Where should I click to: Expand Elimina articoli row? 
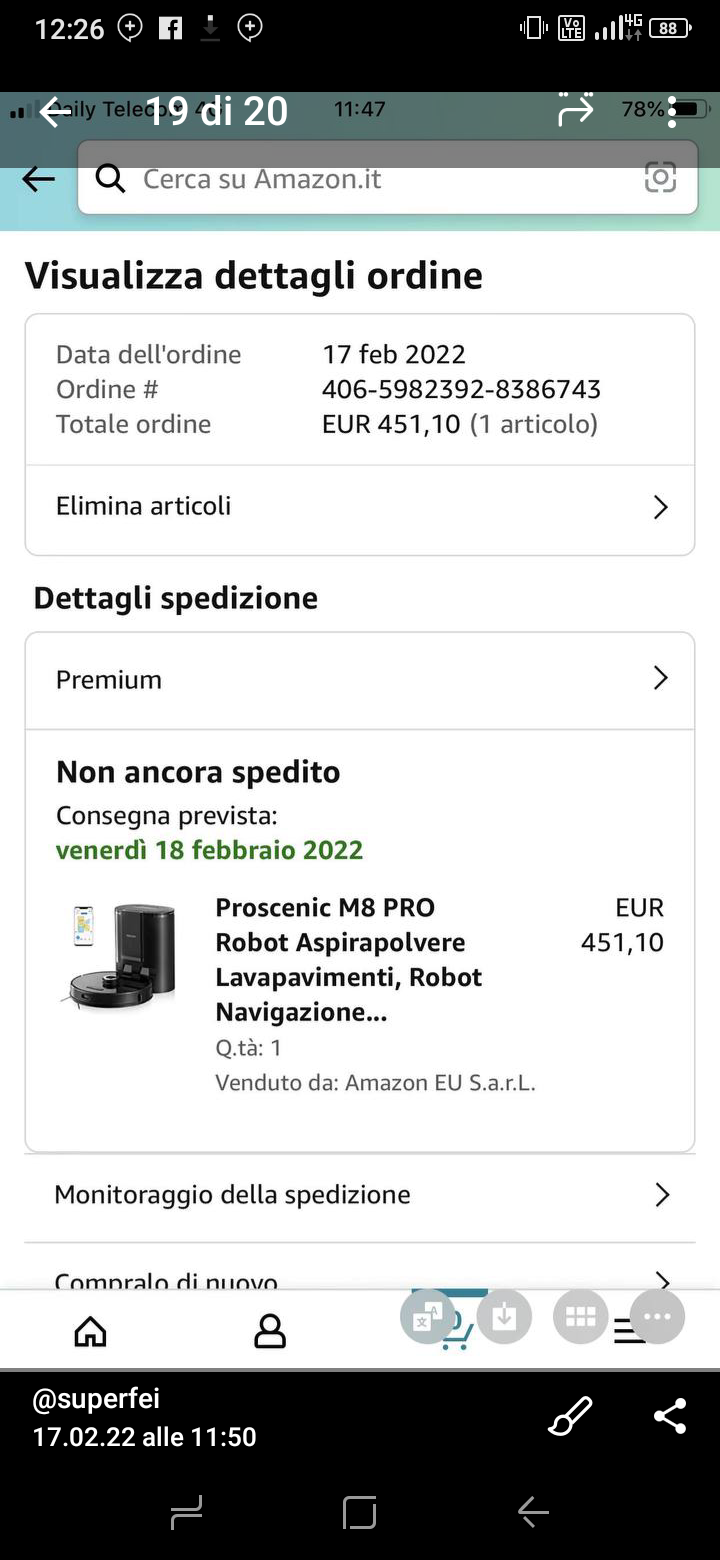[360, 507]
